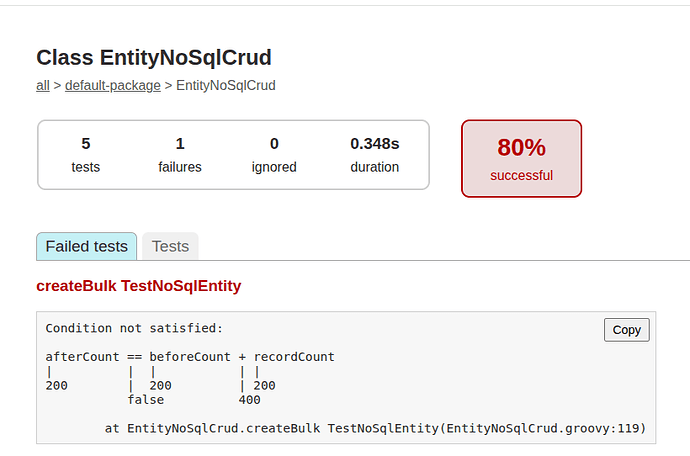Switch to the "Failed tests" tab

(x=87, y=246)
